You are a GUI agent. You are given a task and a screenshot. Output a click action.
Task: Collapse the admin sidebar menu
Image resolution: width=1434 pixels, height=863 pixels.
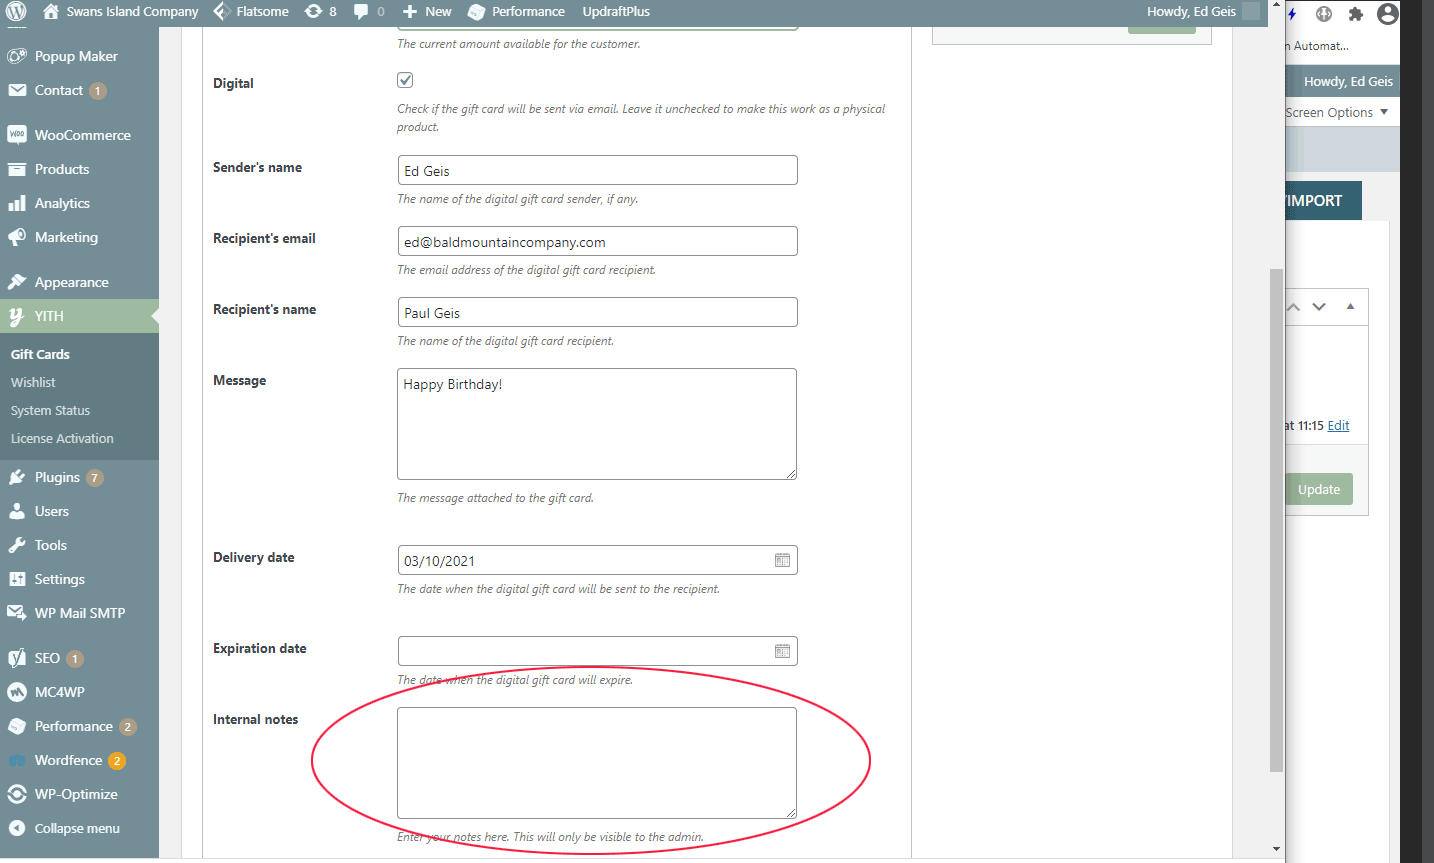tap(65, 828)
